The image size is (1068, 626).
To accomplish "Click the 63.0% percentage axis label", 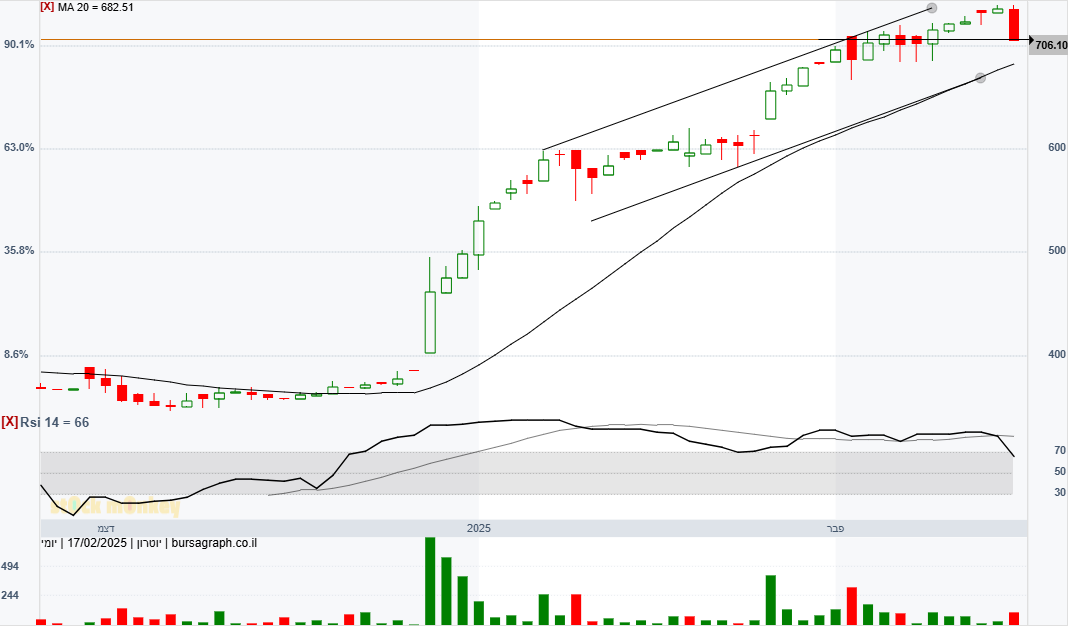I will tap(19, 148).
